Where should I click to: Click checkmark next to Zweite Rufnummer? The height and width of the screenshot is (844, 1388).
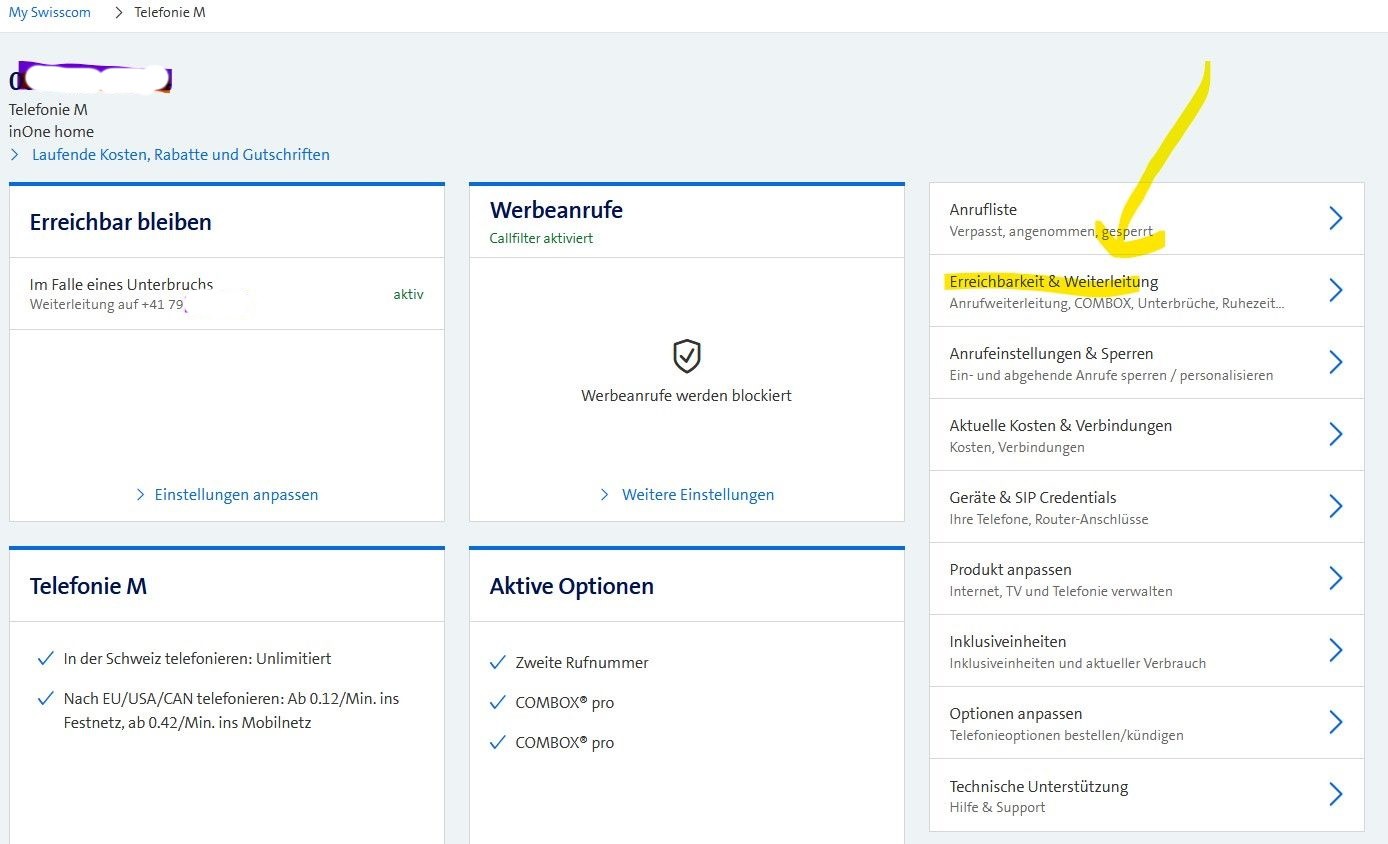pos(498,663)
